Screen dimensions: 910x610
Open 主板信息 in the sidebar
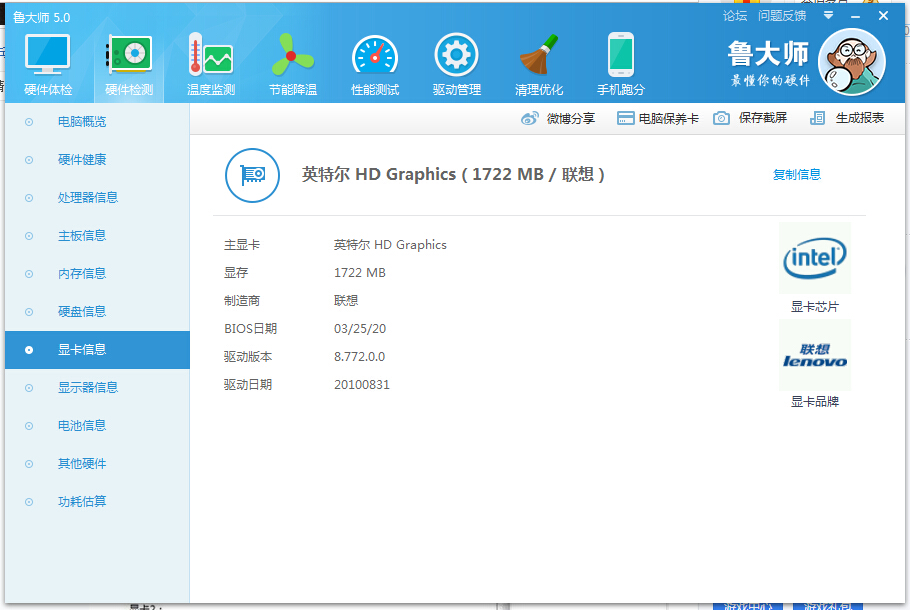pos(97,236)
